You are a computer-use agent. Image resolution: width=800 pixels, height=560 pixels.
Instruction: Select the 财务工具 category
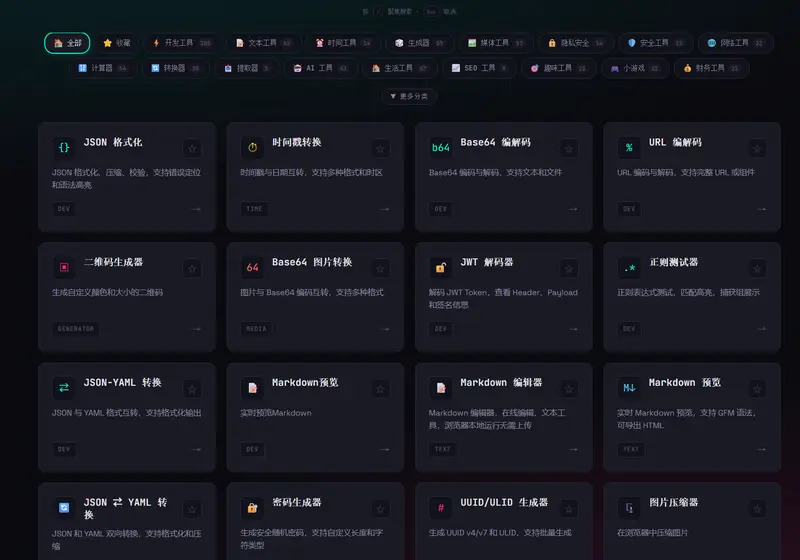point(711,68)
